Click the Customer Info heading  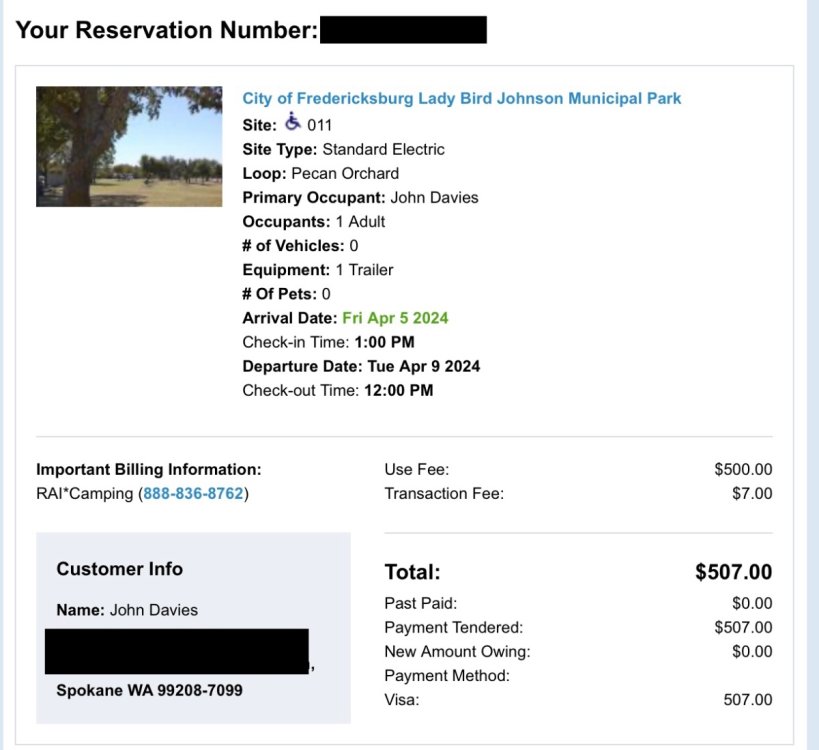pyautogui.click(x=120, y=569)
